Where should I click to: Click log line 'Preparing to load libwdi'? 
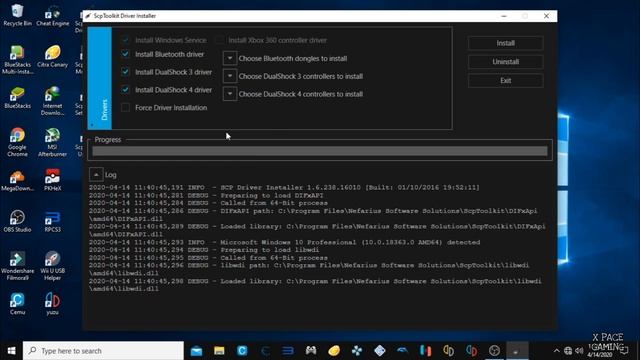coord(204,250)
